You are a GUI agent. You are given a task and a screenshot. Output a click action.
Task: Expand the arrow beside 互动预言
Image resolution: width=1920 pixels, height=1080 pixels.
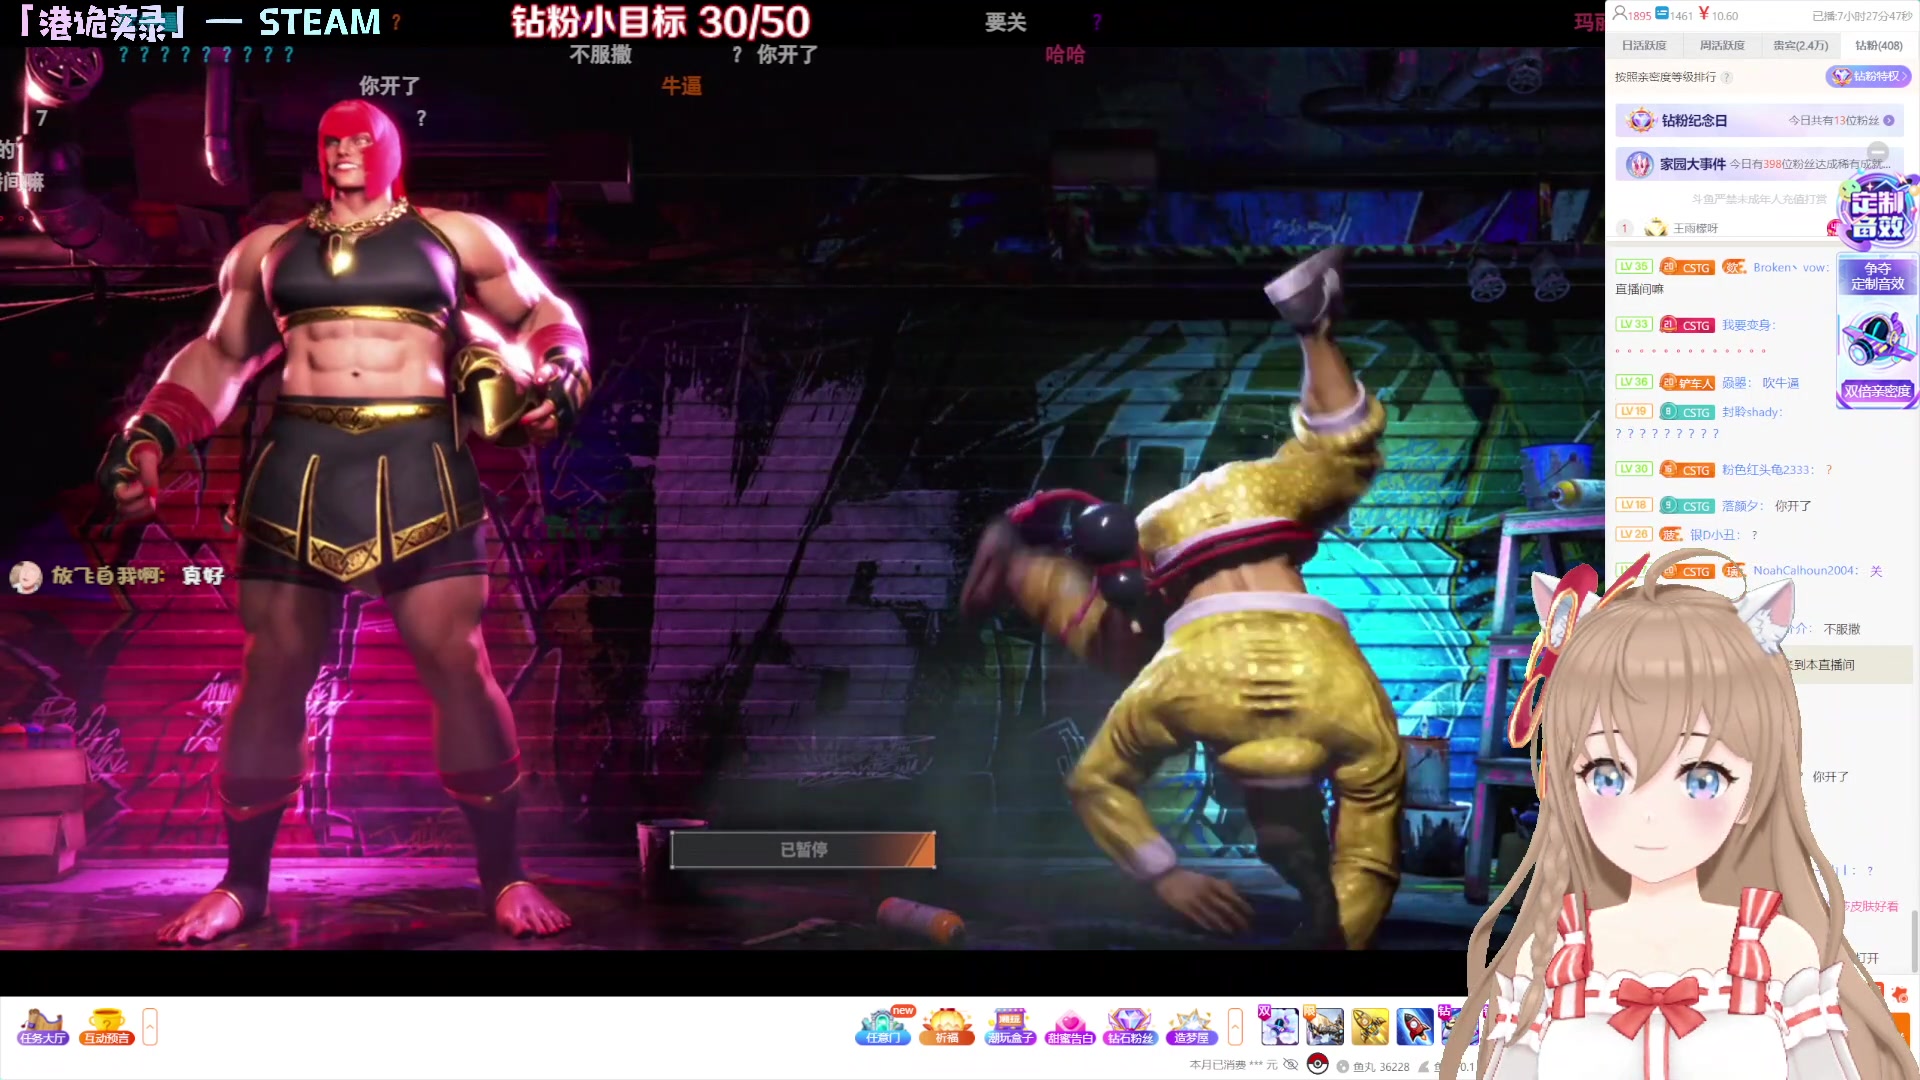point(150,1027)
